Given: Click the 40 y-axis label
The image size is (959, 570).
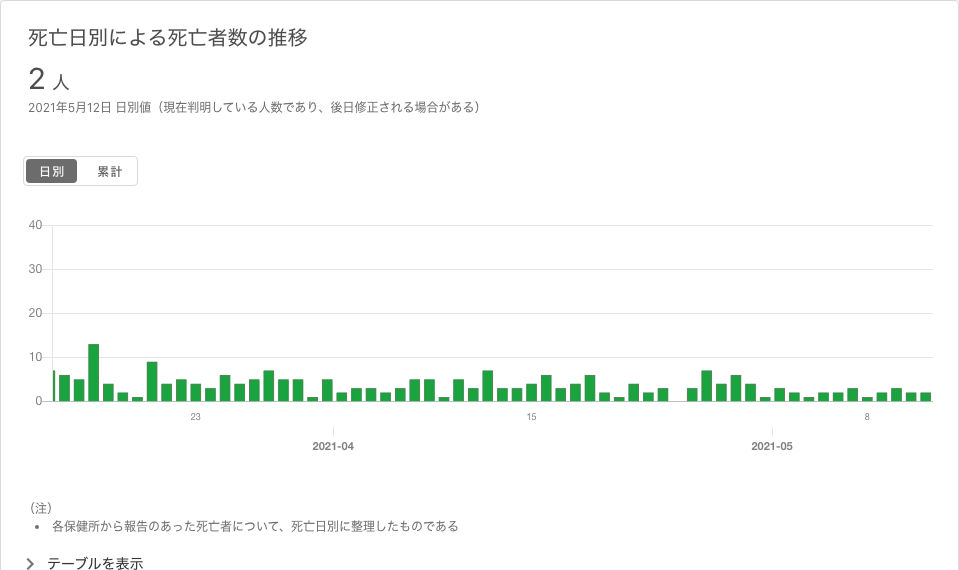Looking at the screenshot, I should pyautogui.click(x=35, y=225).
